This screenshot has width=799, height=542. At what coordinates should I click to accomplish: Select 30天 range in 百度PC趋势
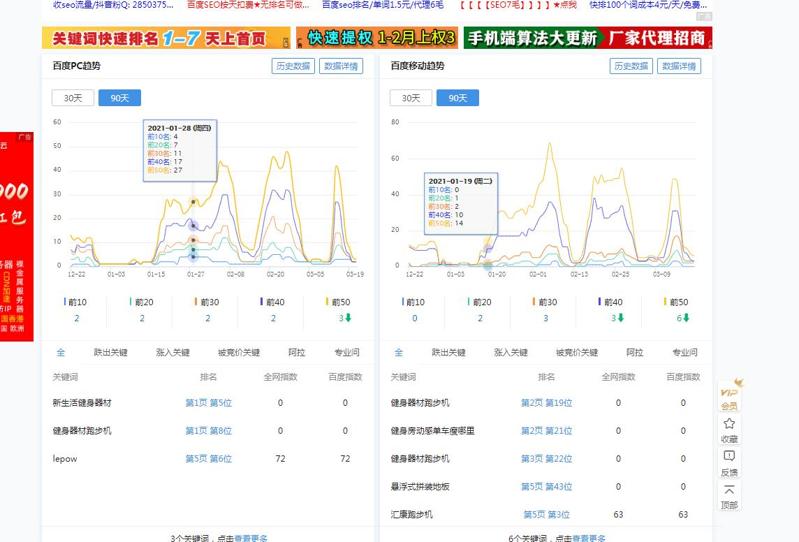click(73, 98)
